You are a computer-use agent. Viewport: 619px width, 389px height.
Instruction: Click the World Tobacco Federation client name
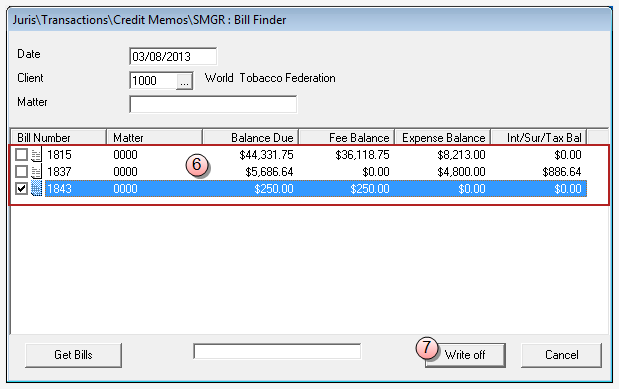pos(270,78)
